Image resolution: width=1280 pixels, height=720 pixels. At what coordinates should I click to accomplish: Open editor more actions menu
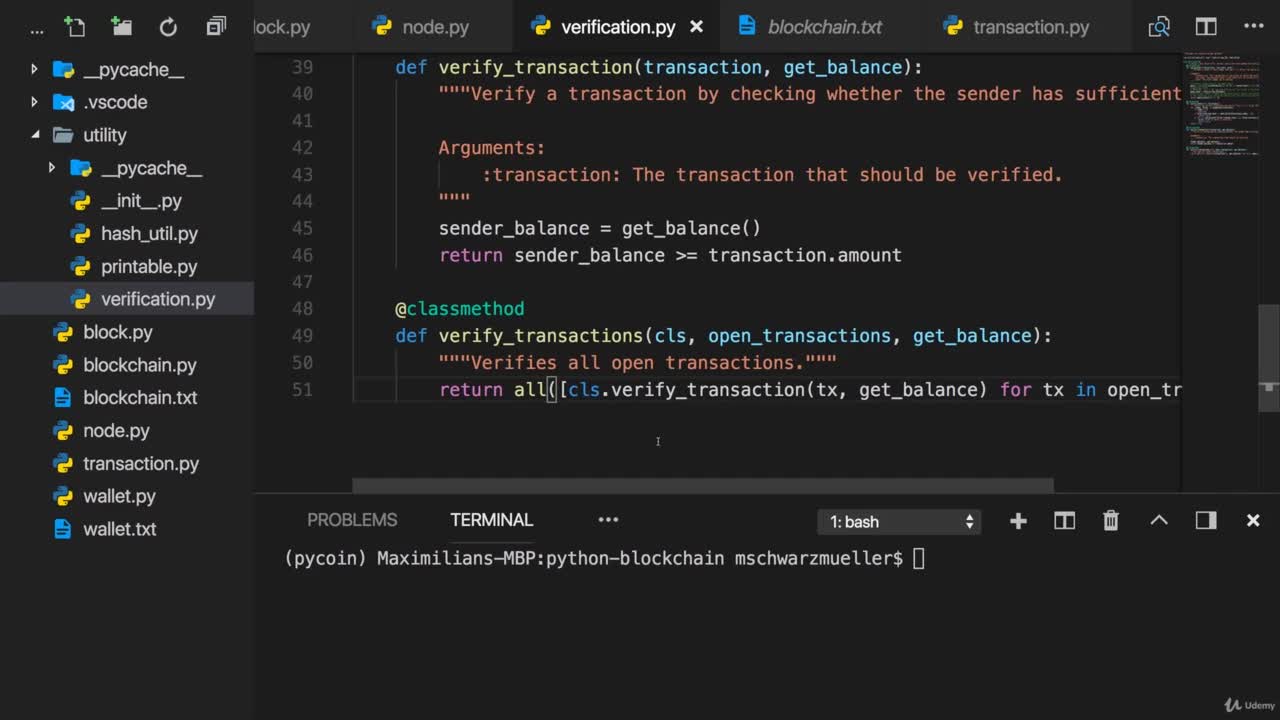point(1254,27)
